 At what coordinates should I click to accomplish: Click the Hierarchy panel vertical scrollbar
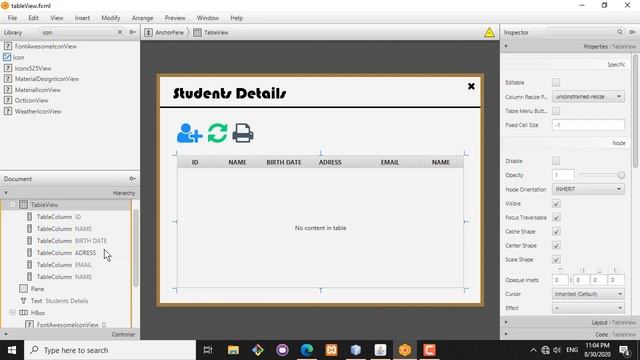coord(136,248)
